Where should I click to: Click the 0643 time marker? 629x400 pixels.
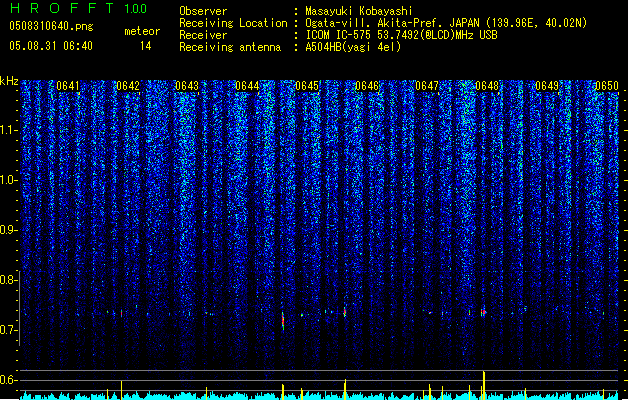point(187,86)
